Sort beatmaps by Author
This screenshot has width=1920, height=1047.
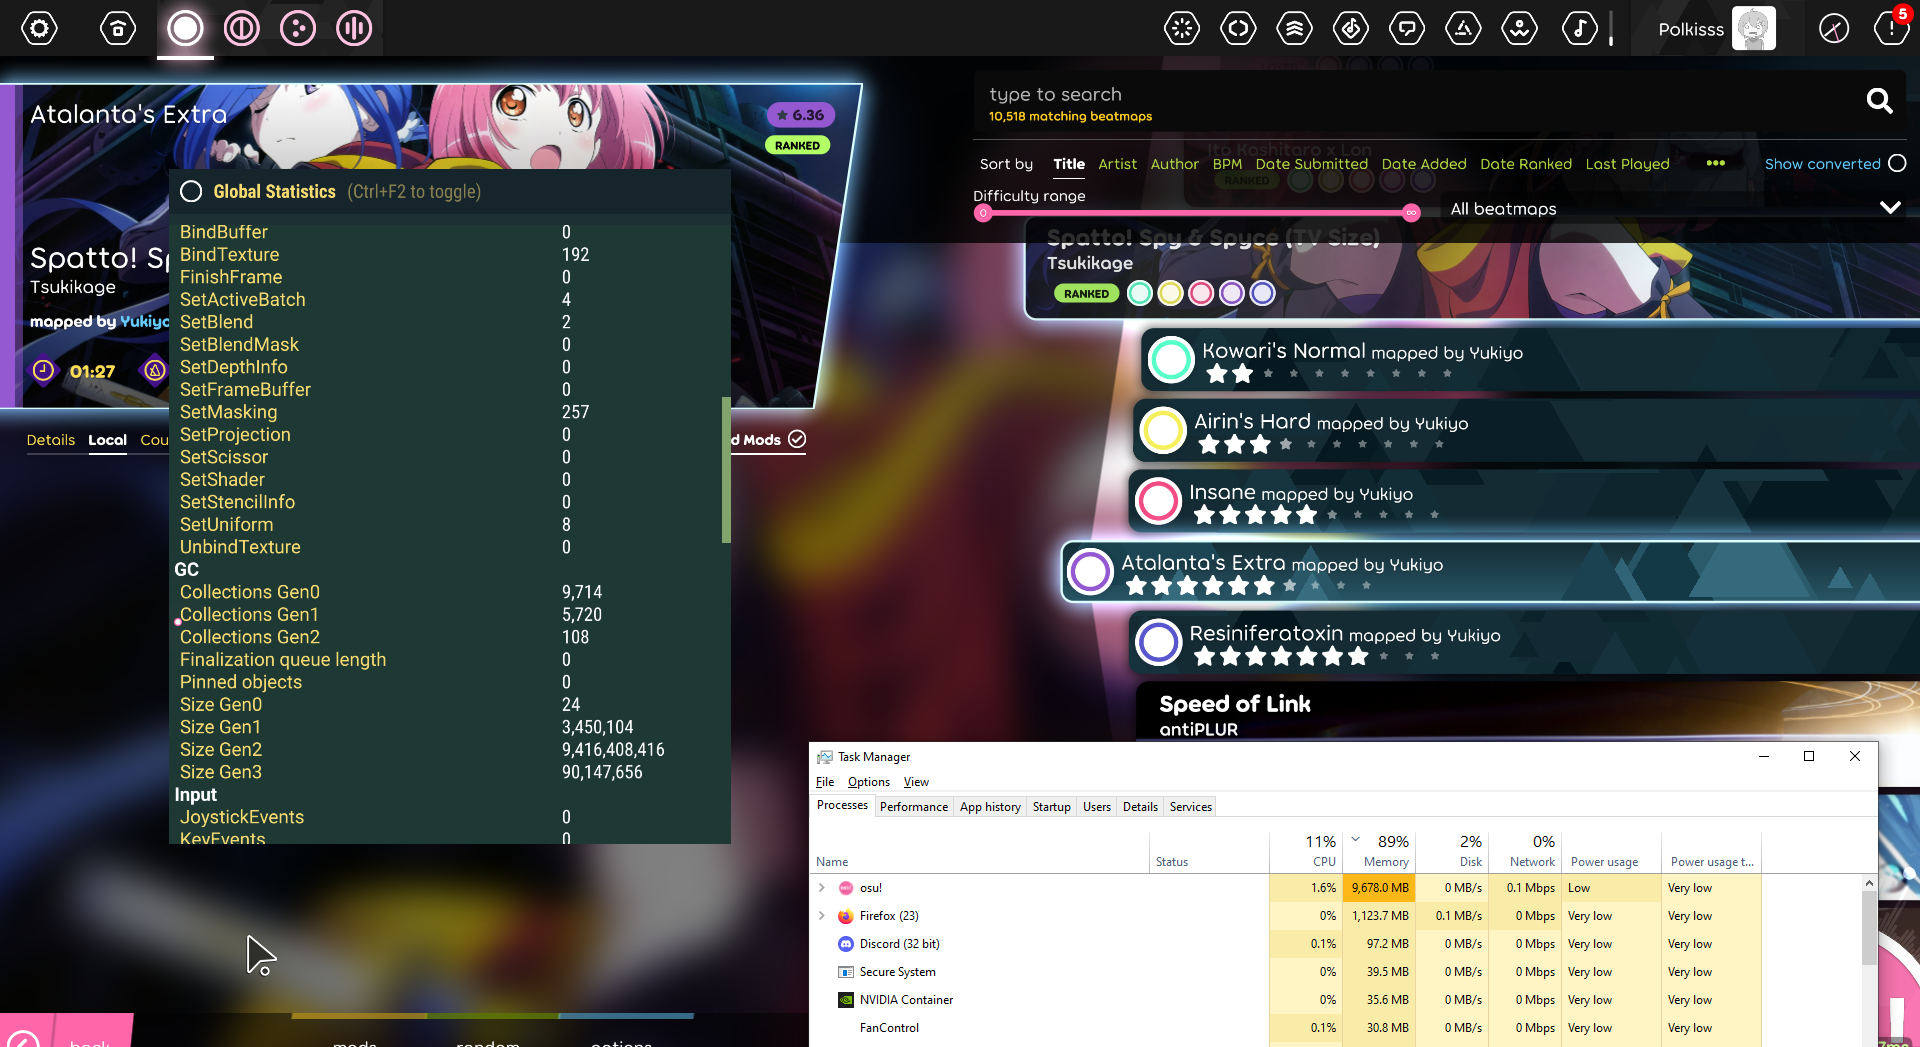point(1174,164)
